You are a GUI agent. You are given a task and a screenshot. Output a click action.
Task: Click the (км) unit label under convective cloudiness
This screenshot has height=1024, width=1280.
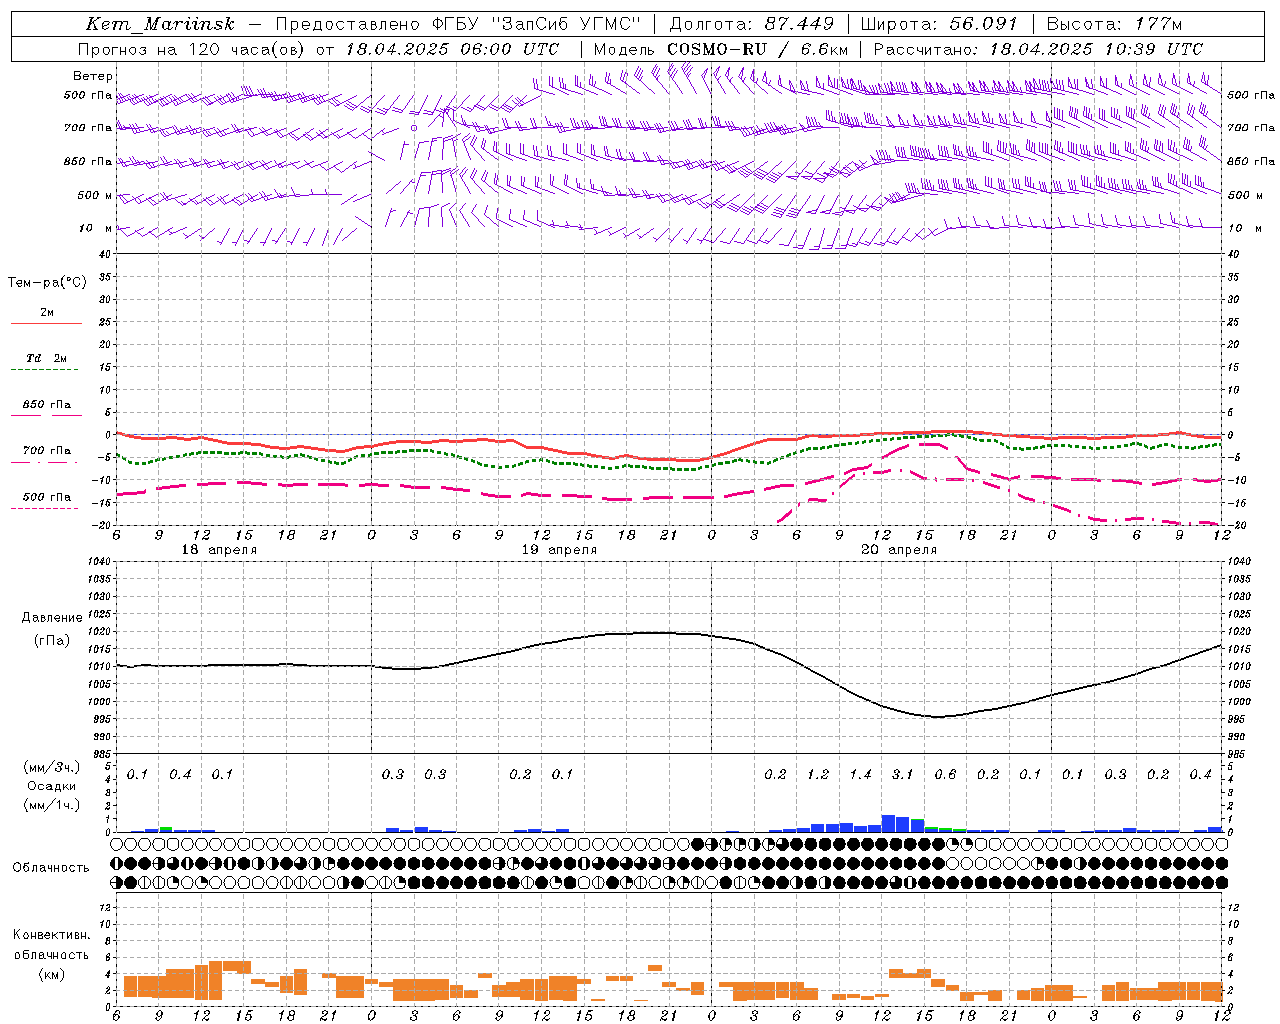[x=51, y=974]
